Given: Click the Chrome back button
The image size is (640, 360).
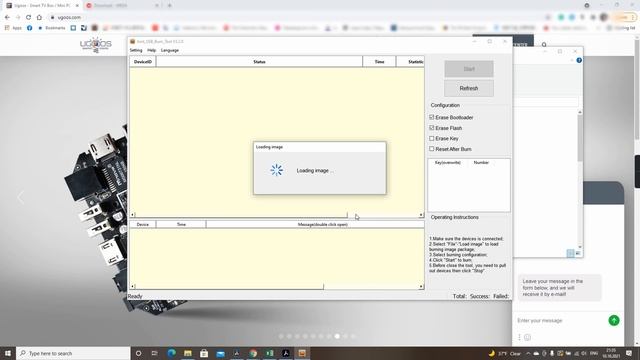Looking at the screenshot, I should 7,17.
